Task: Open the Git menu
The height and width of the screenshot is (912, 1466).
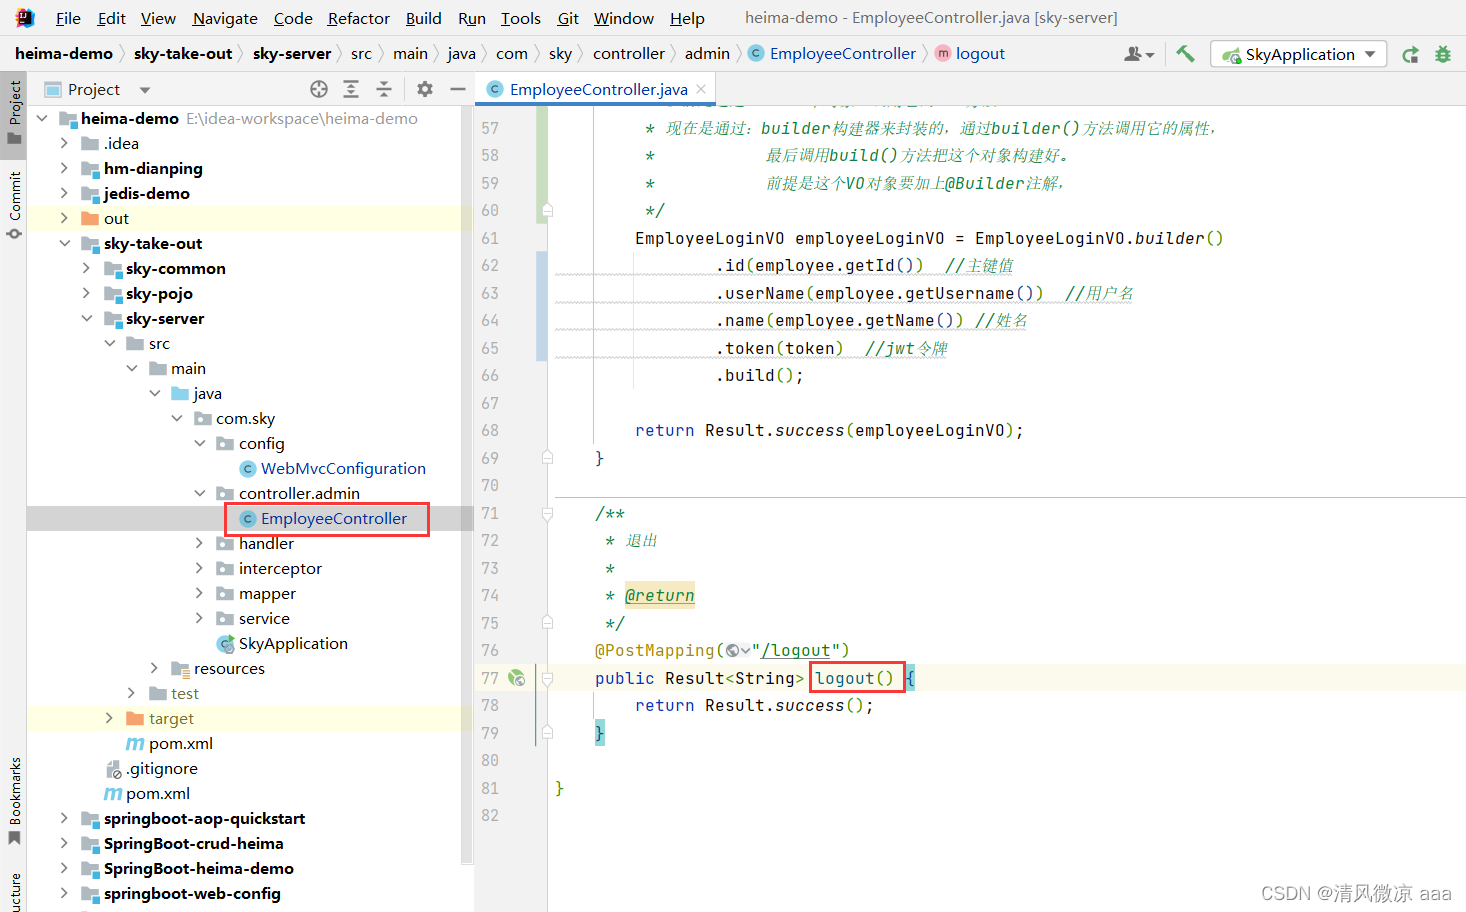Action: coord(568,18)
